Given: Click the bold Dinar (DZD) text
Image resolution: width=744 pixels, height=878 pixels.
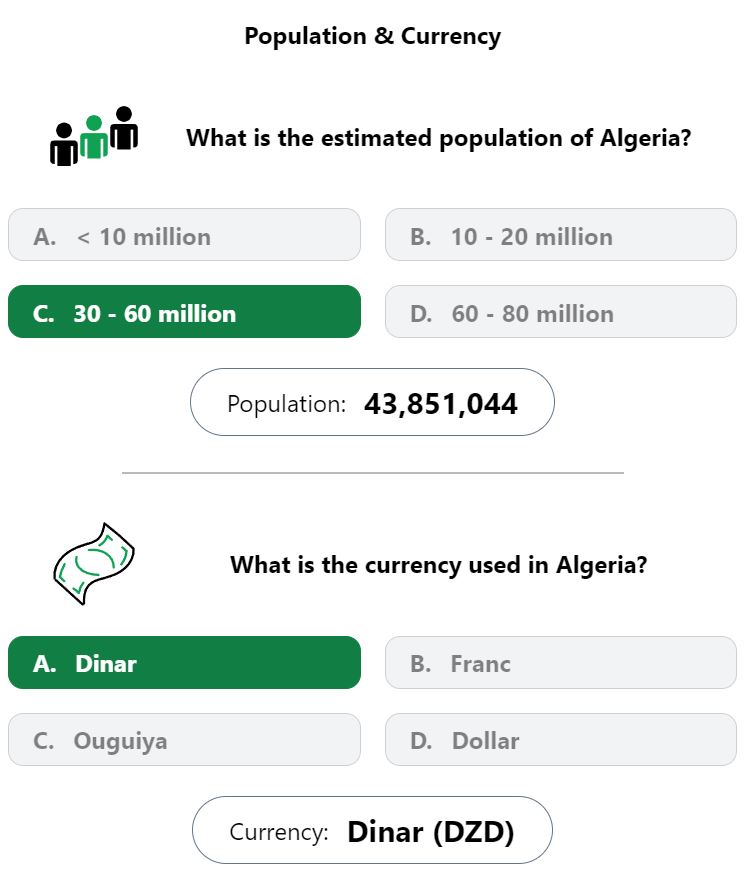Looking at the screenshot, I should (x=431, y=832).
